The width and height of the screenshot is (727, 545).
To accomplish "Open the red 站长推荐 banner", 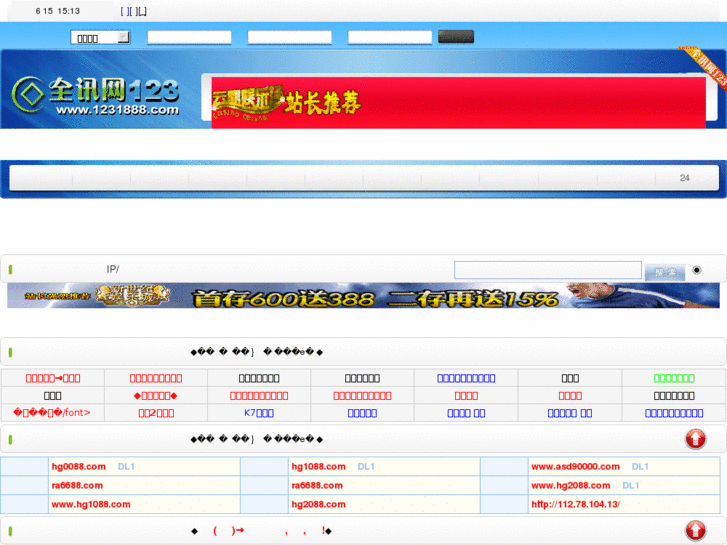I will pos(459,103).
